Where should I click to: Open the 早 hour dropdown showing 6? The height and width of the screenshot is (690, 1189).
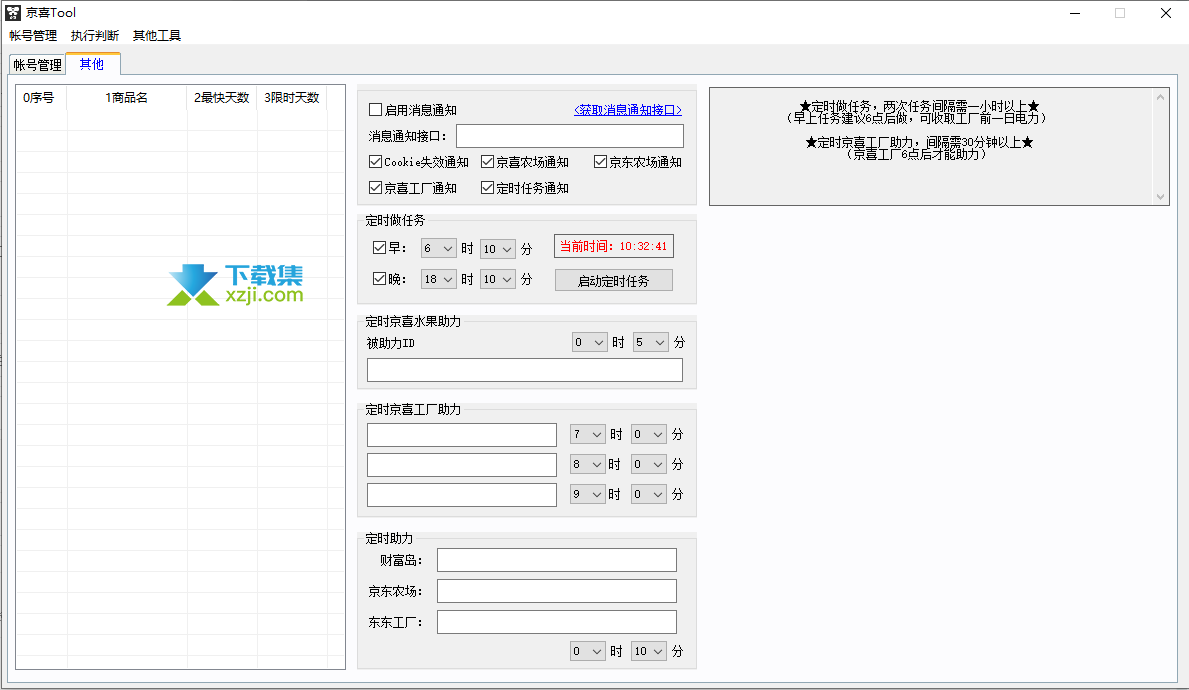click(x=438, y=249)
